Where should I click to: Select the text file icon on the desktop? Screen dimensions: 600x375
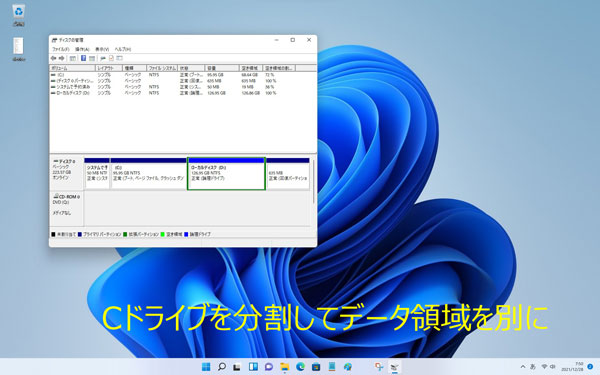tap(18, 49)
